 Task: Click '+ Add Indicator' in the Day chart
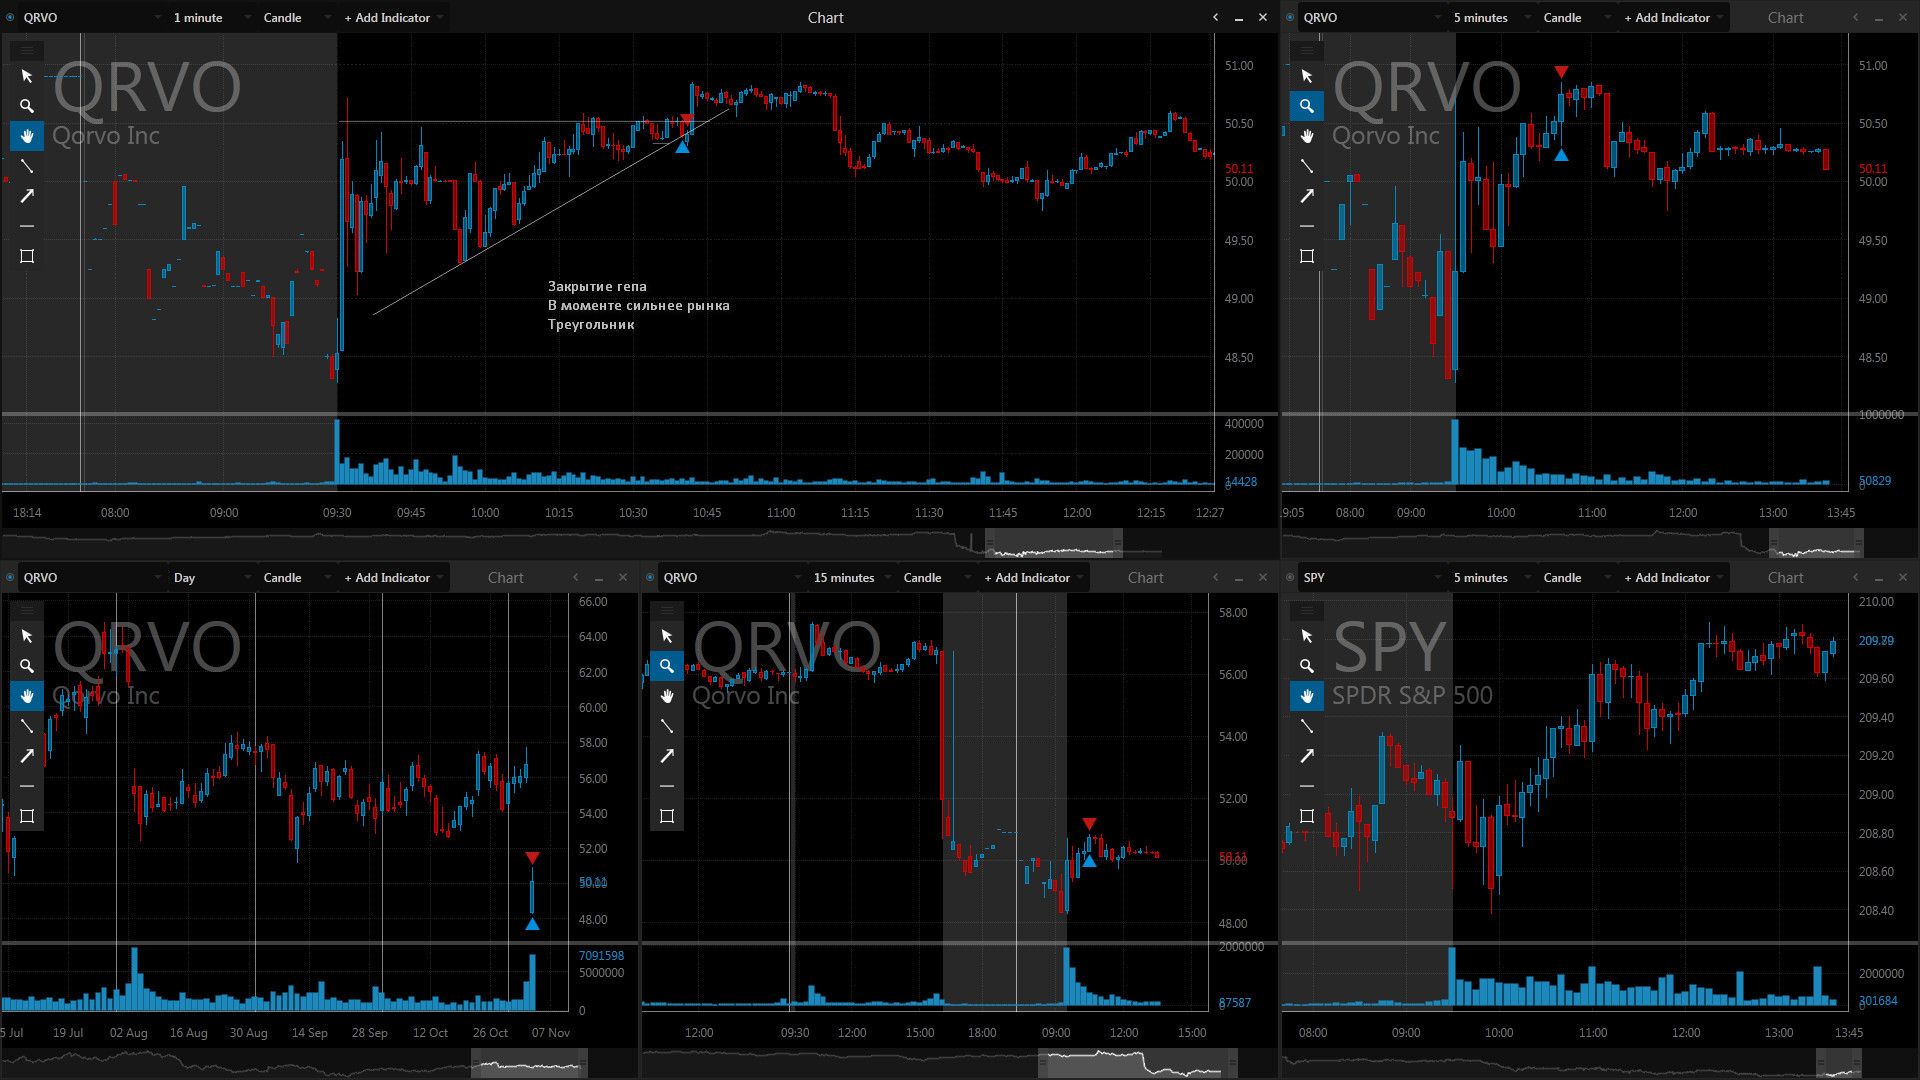point(393,577)
